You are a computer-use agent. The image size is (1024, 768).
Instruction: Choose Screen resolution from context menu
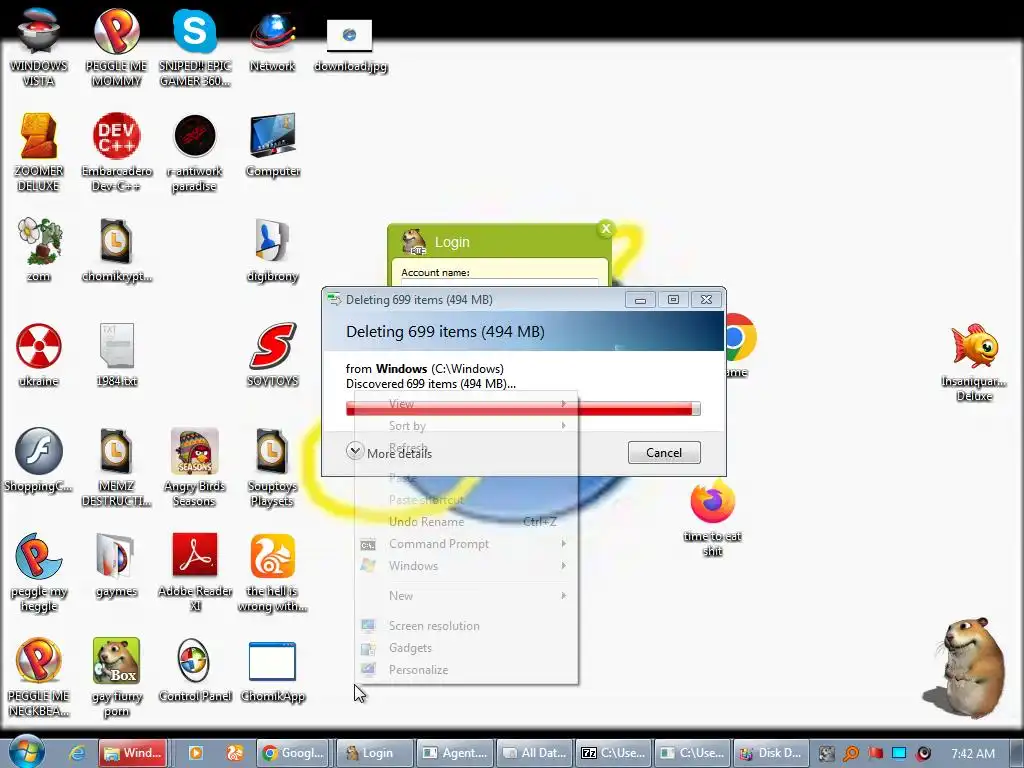[x=466, y=626]
